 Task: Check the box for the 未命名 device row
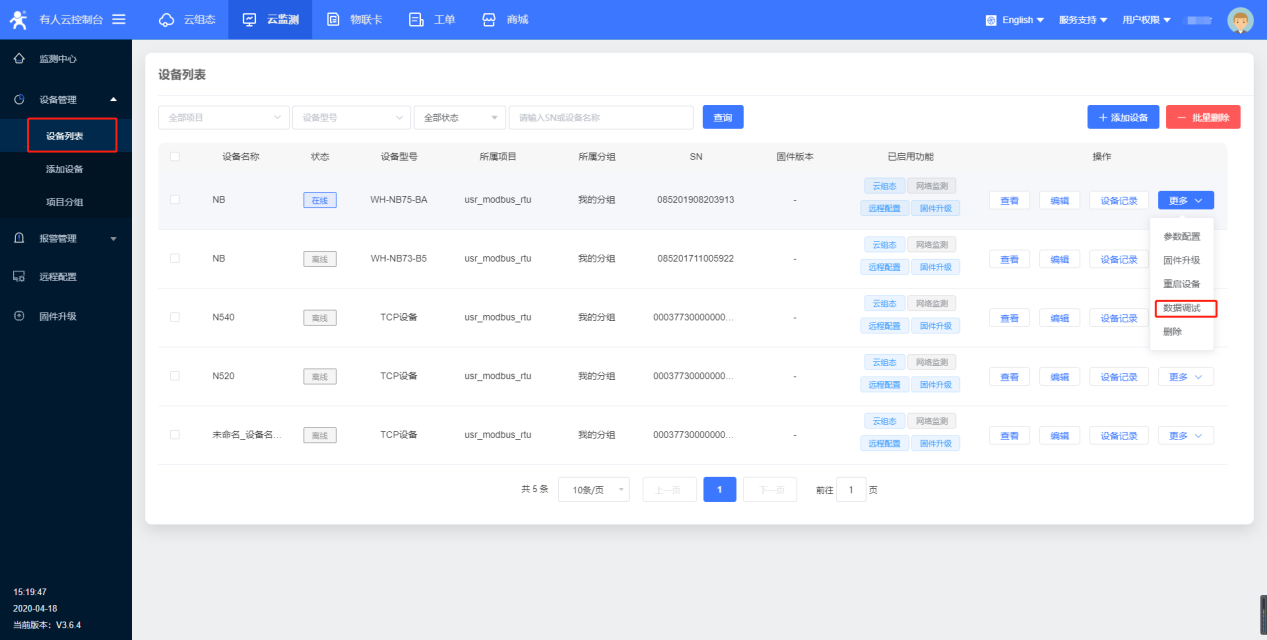pos(175,435)
